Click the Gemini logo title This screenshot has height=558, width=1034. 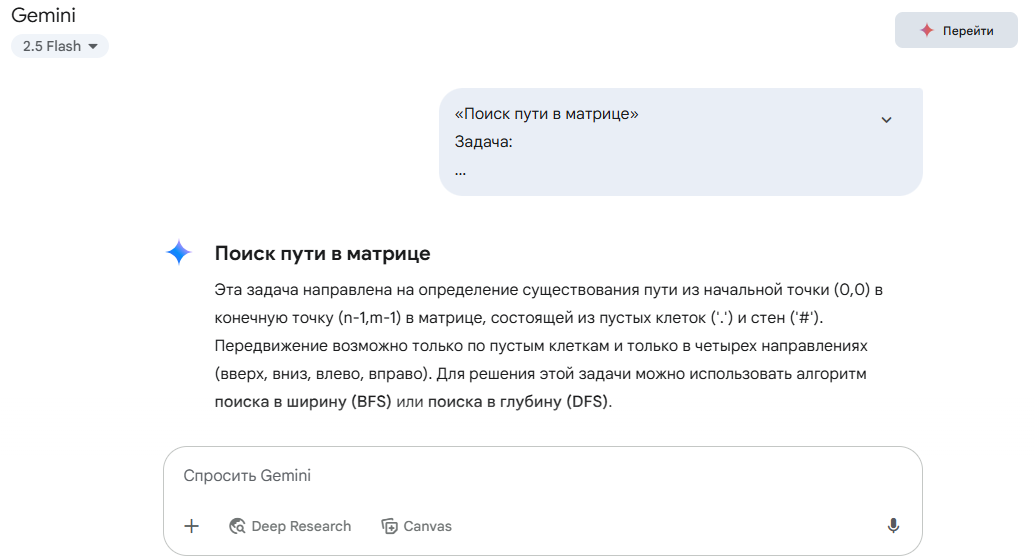click(44, 15)
